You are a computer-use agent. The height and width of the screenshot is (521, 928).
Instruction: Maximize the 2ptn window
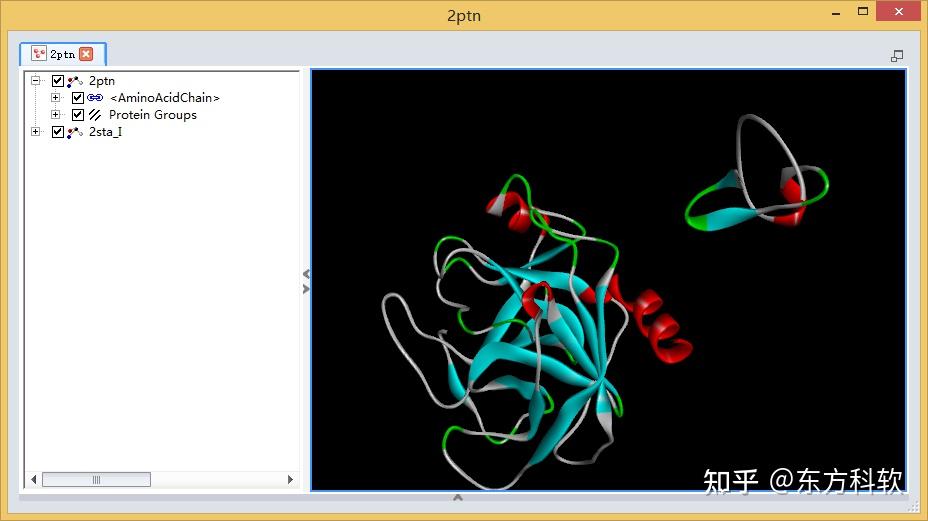(863, 11)
